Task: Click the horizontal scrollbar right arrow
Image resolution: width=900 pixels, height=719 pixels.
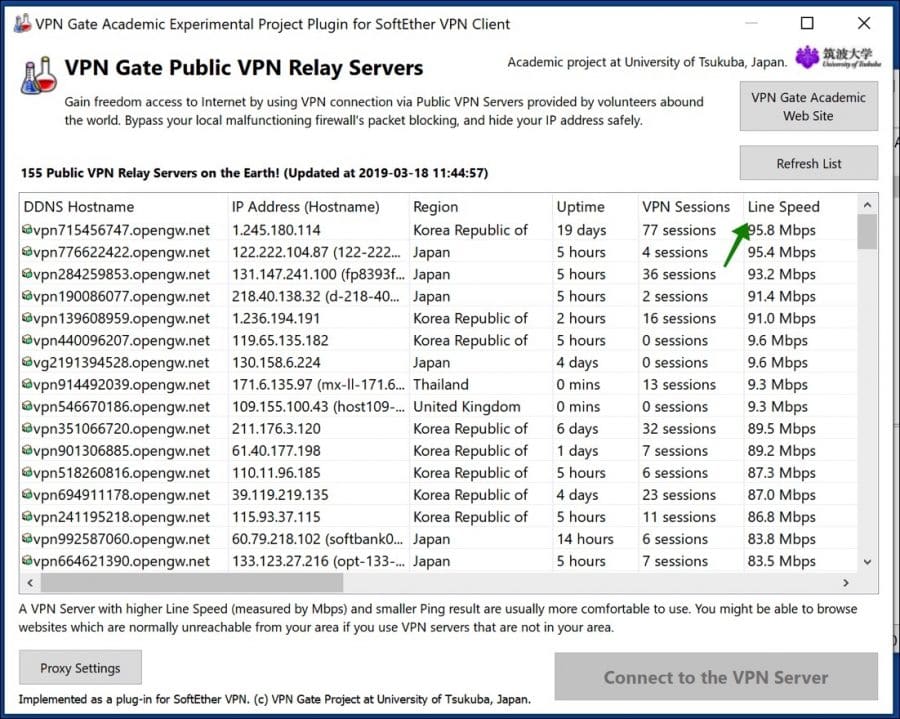Action: point(845,582)
